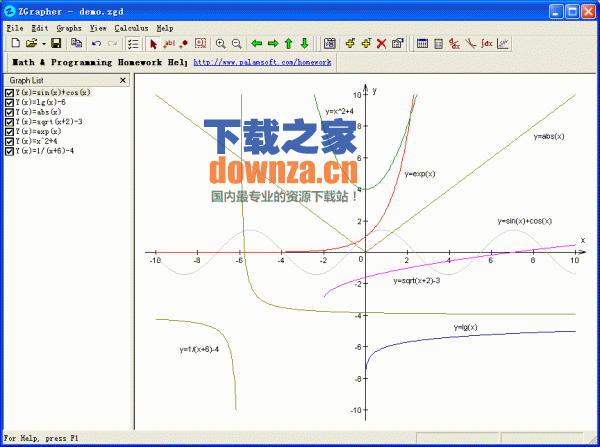Follow the palamsoft.com homework link
This screenshot has width=600, height=447.
(x=262, y=62)
